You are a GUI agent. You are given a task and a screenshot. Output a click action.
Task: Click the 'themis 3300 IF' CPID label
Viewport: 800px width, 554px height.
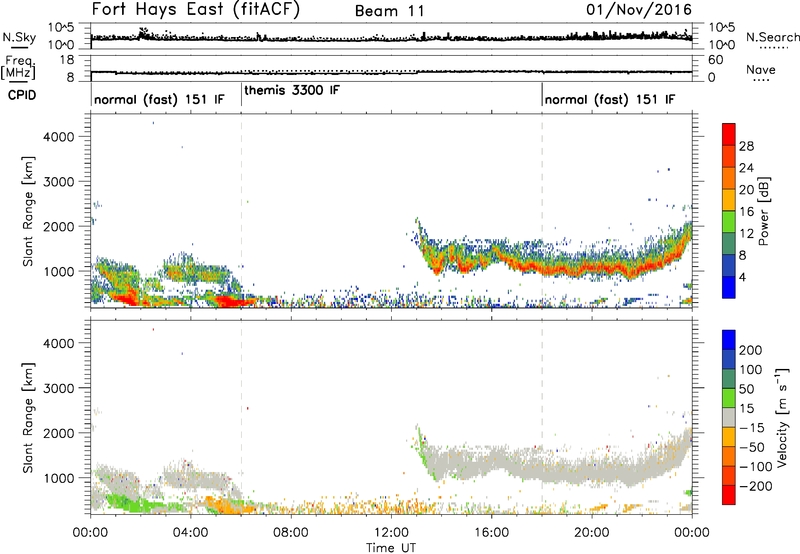[292, 90]
